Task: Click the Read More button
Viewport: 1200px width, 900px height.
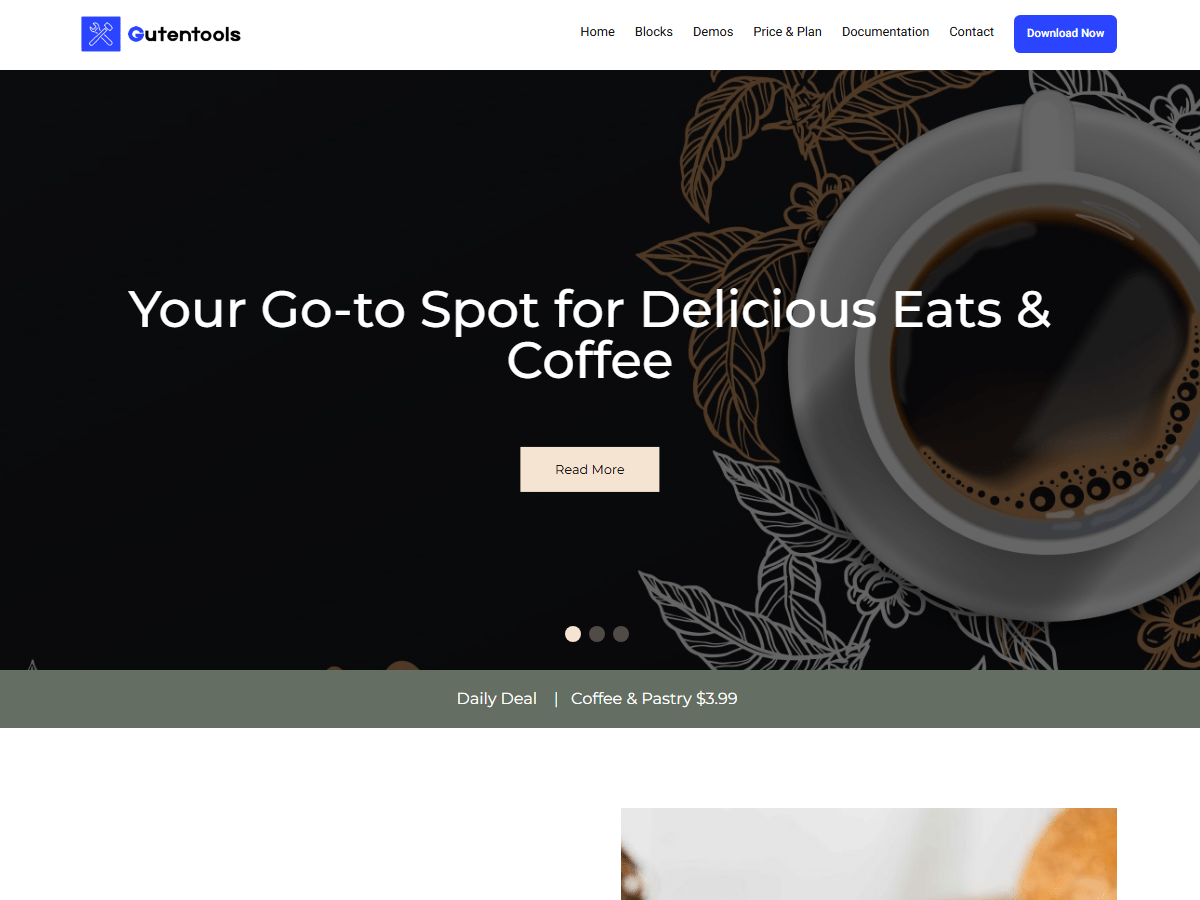Action: coord(590,469)
